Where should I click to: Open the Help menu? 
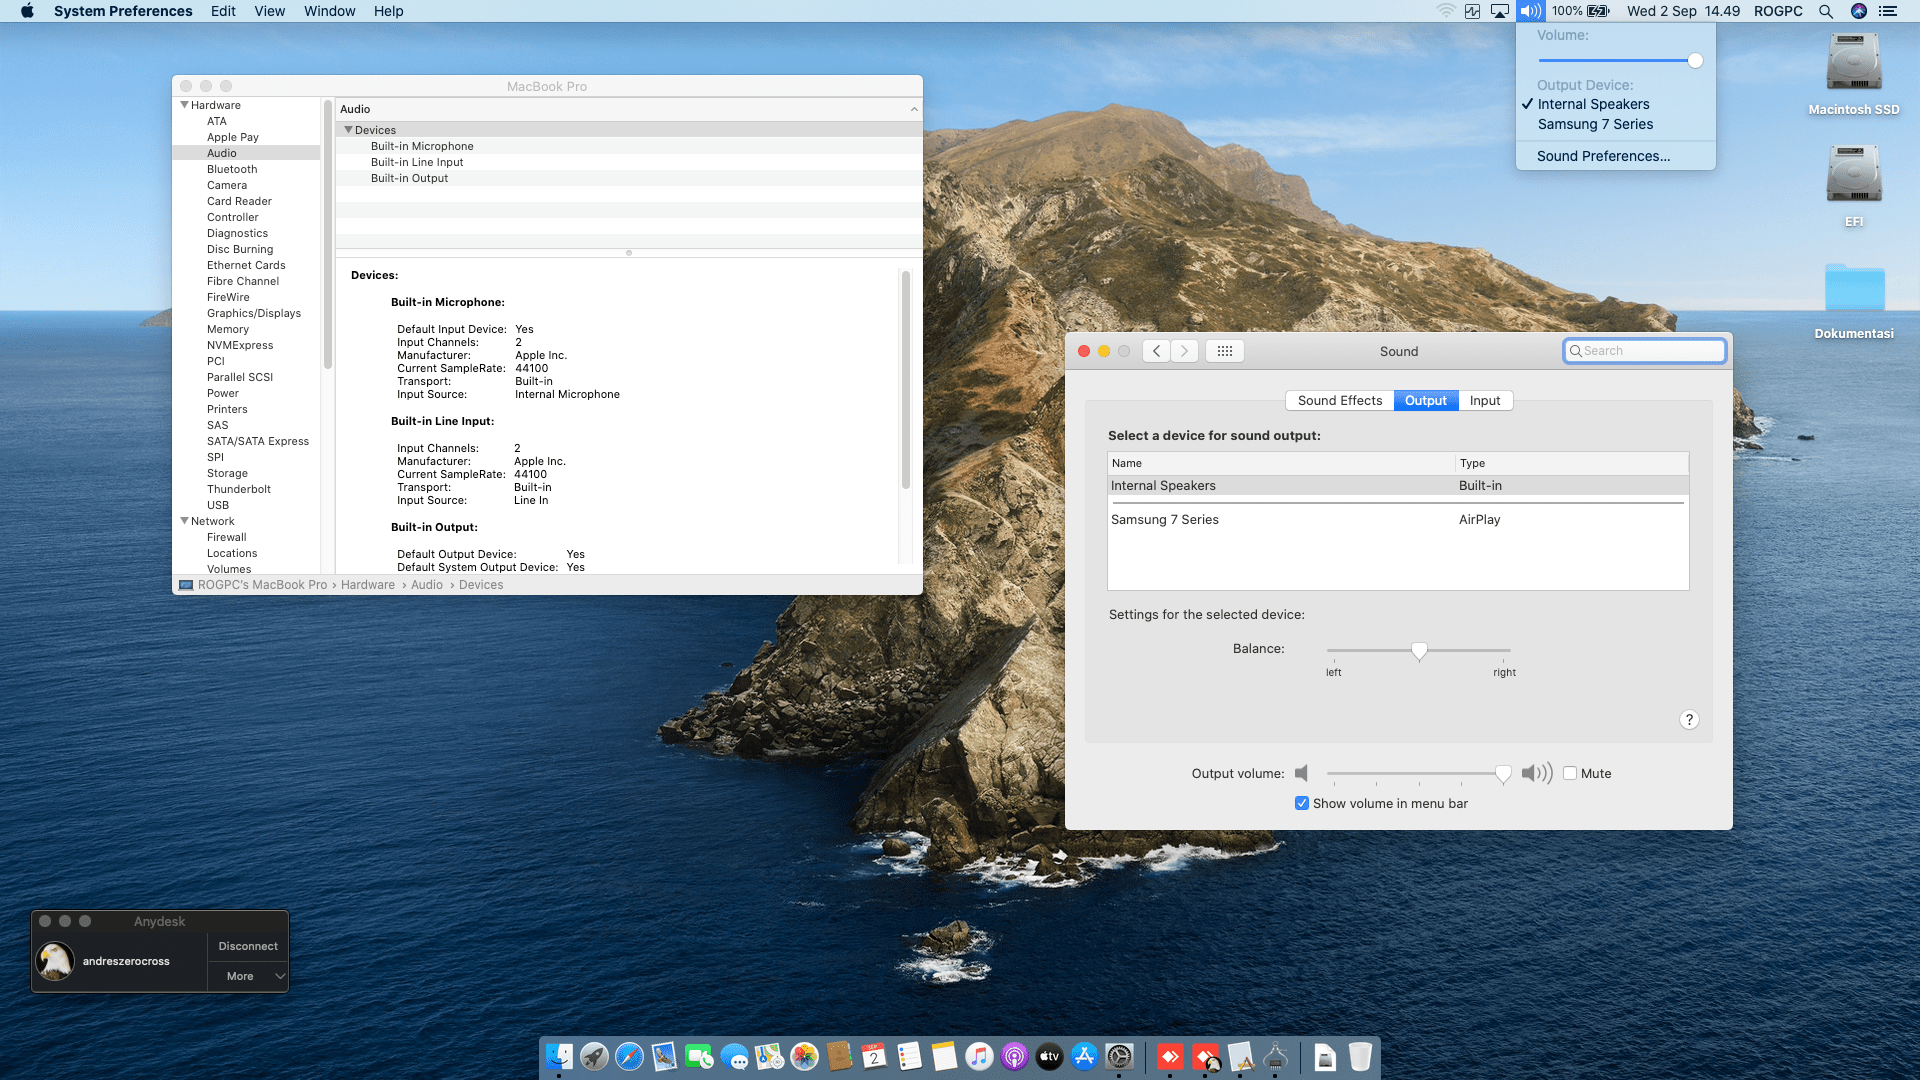click(x=388, y=11)
